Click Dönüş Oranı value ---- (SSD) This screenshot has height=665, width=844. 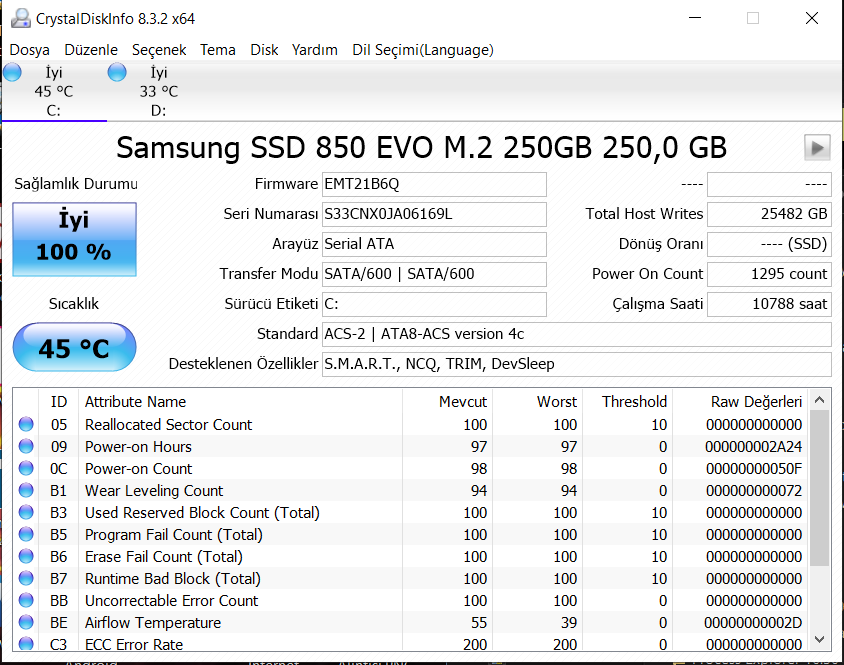click(769, 244)
